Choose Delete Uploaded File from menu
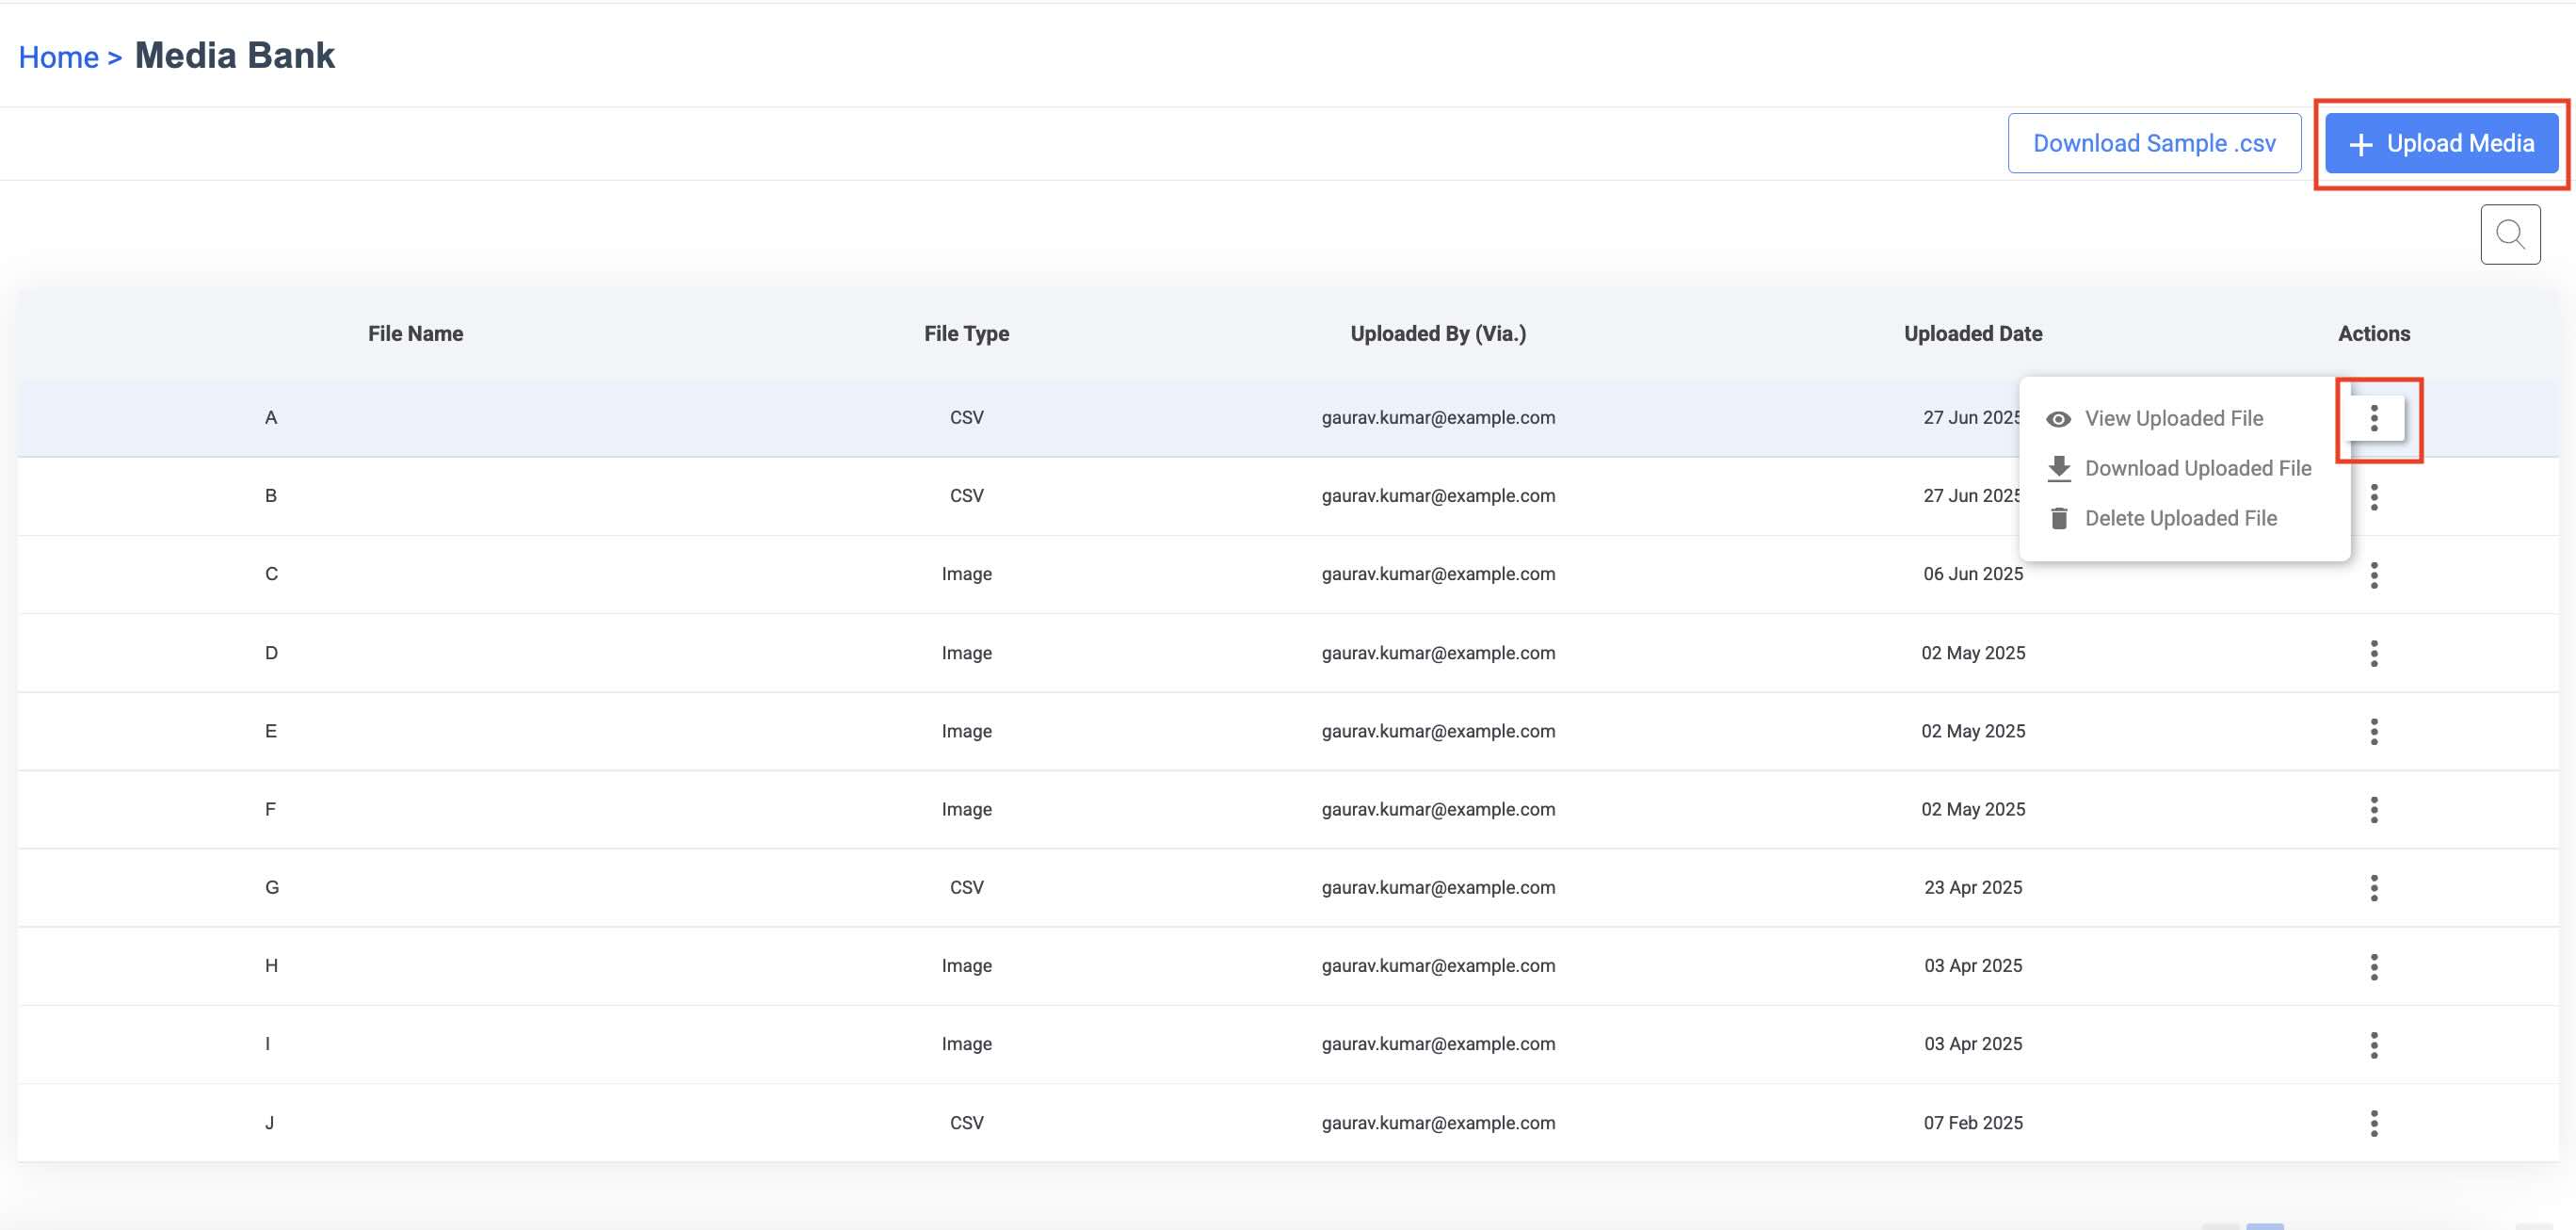 tap(2180, 518)
